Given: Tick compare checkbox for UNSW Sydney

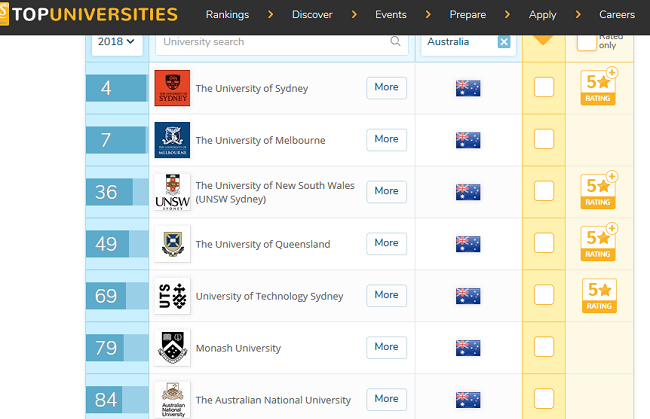Looking at the screenshot, I should tap(544, 191).
